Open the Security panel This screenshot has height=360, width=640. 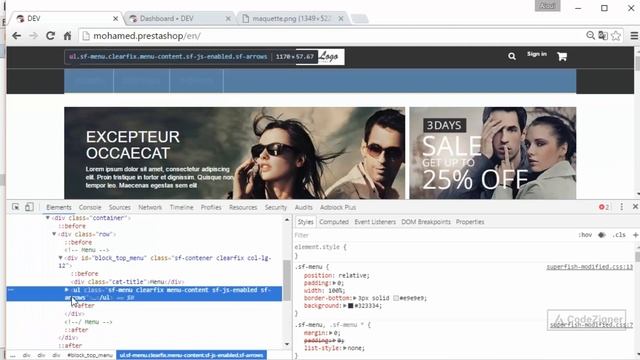click(x=276, y=207)
